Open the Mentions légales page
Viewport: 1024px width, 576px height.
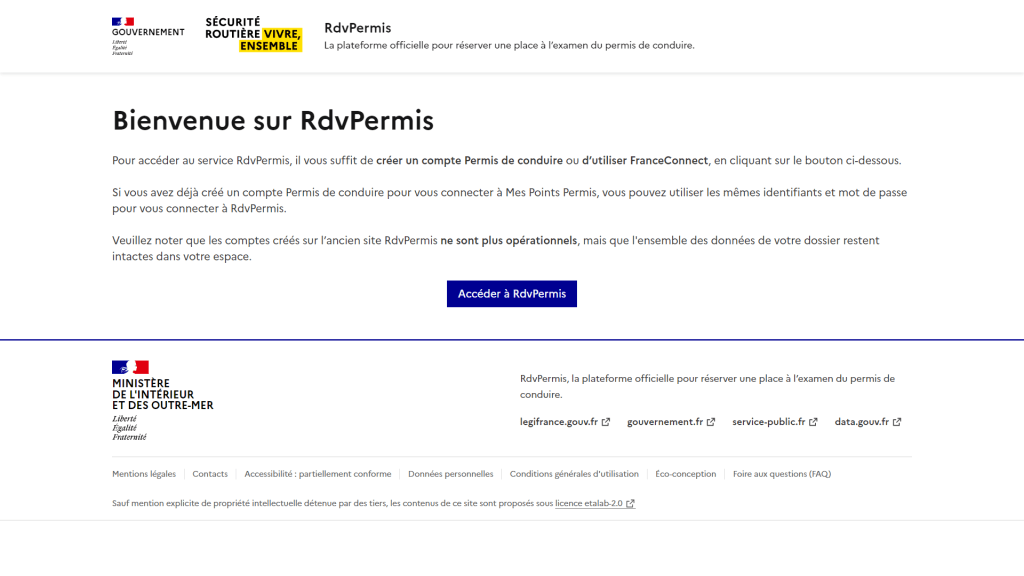click(x=143, y=473)
